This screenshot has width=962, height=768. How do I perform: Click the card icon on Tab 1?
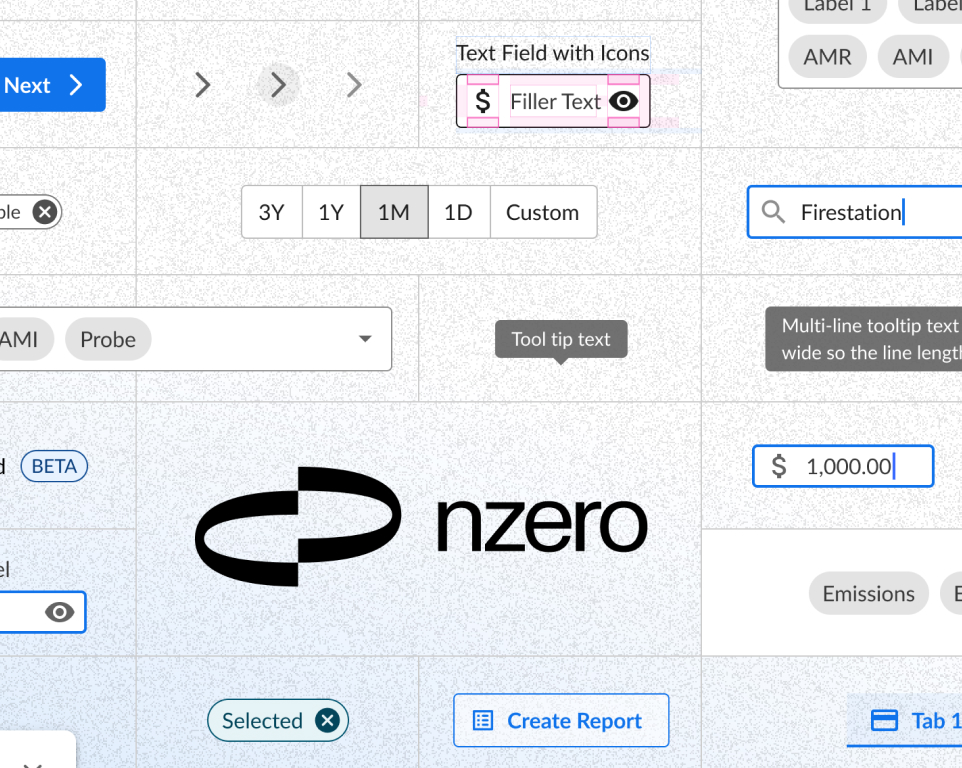[x=884, y=721]
